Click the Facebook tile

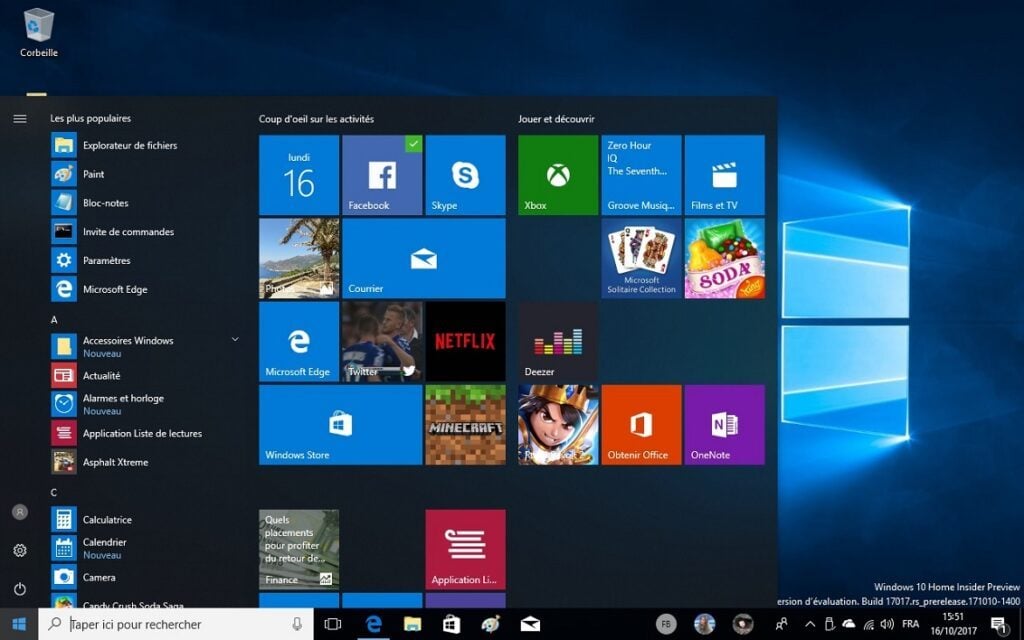pos(382,175)
